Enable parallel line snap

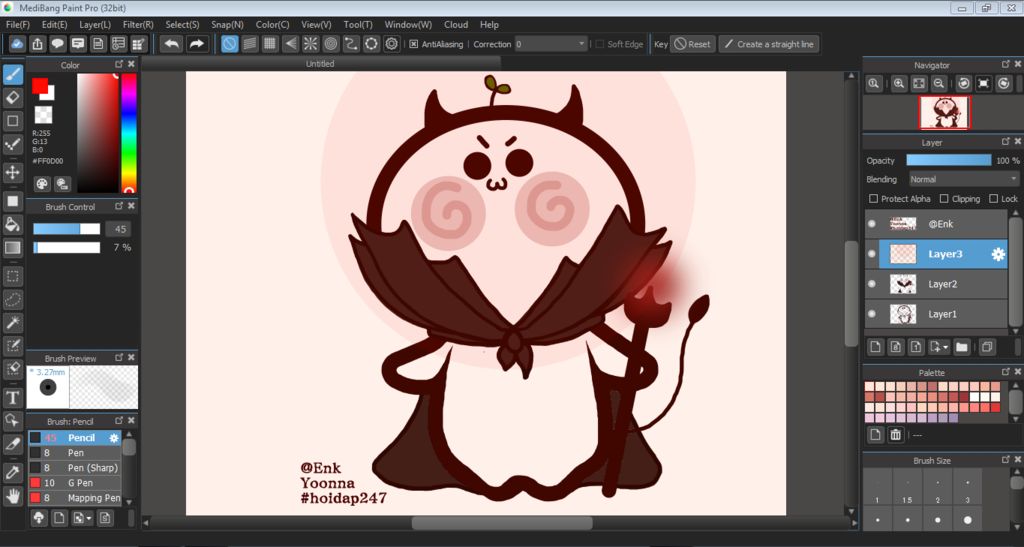(x=249, y=44)
